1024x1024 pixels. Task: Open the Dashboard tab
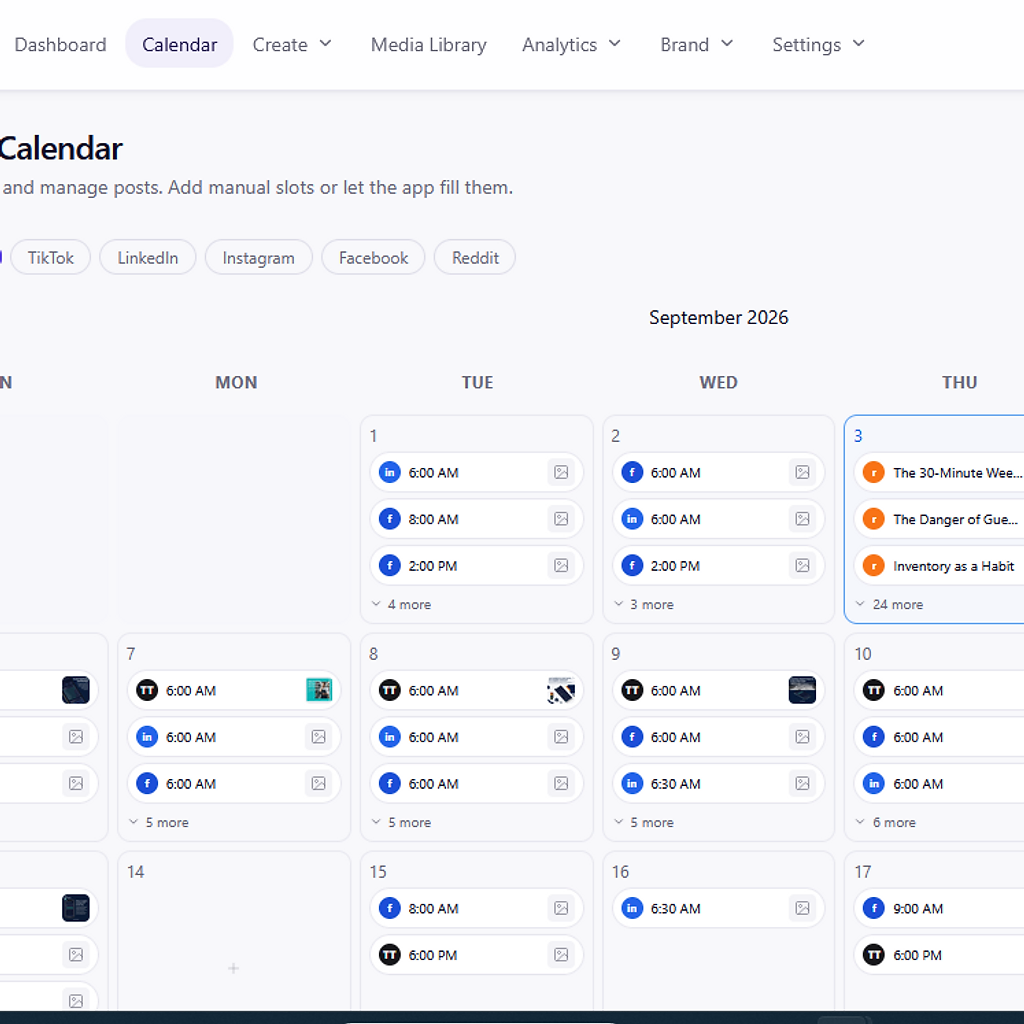coord(60,44)
